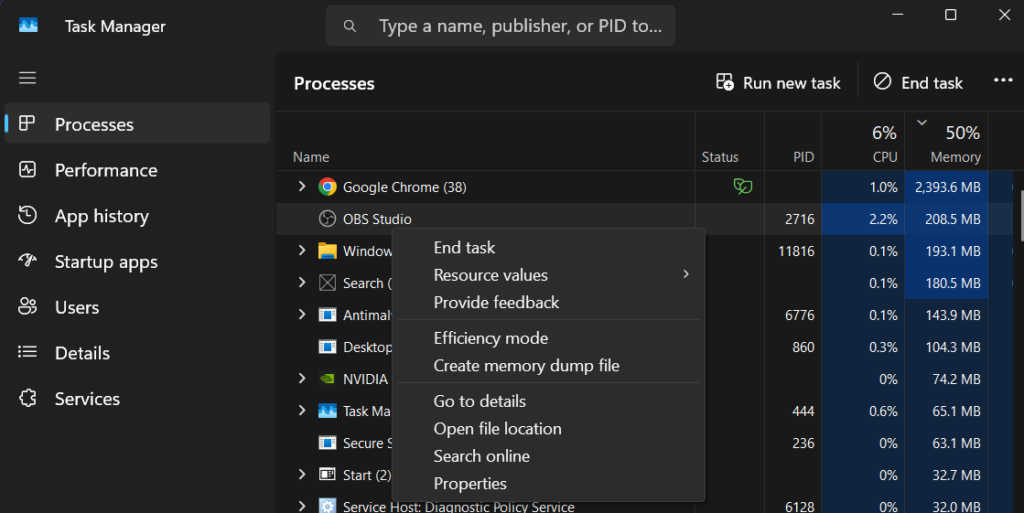Expand the NVIDIA process group
1024x513 pixels.
[x=302, y=379]
